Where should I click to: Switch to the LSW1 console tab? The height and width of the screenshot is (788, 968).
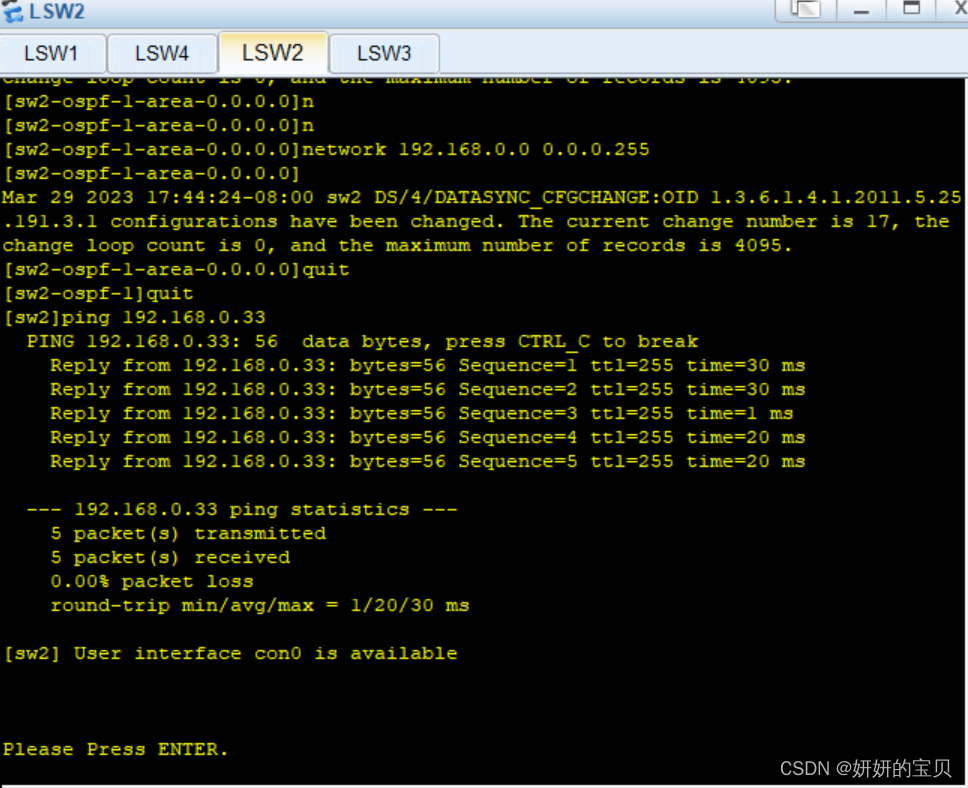click(x=53, y=53)
